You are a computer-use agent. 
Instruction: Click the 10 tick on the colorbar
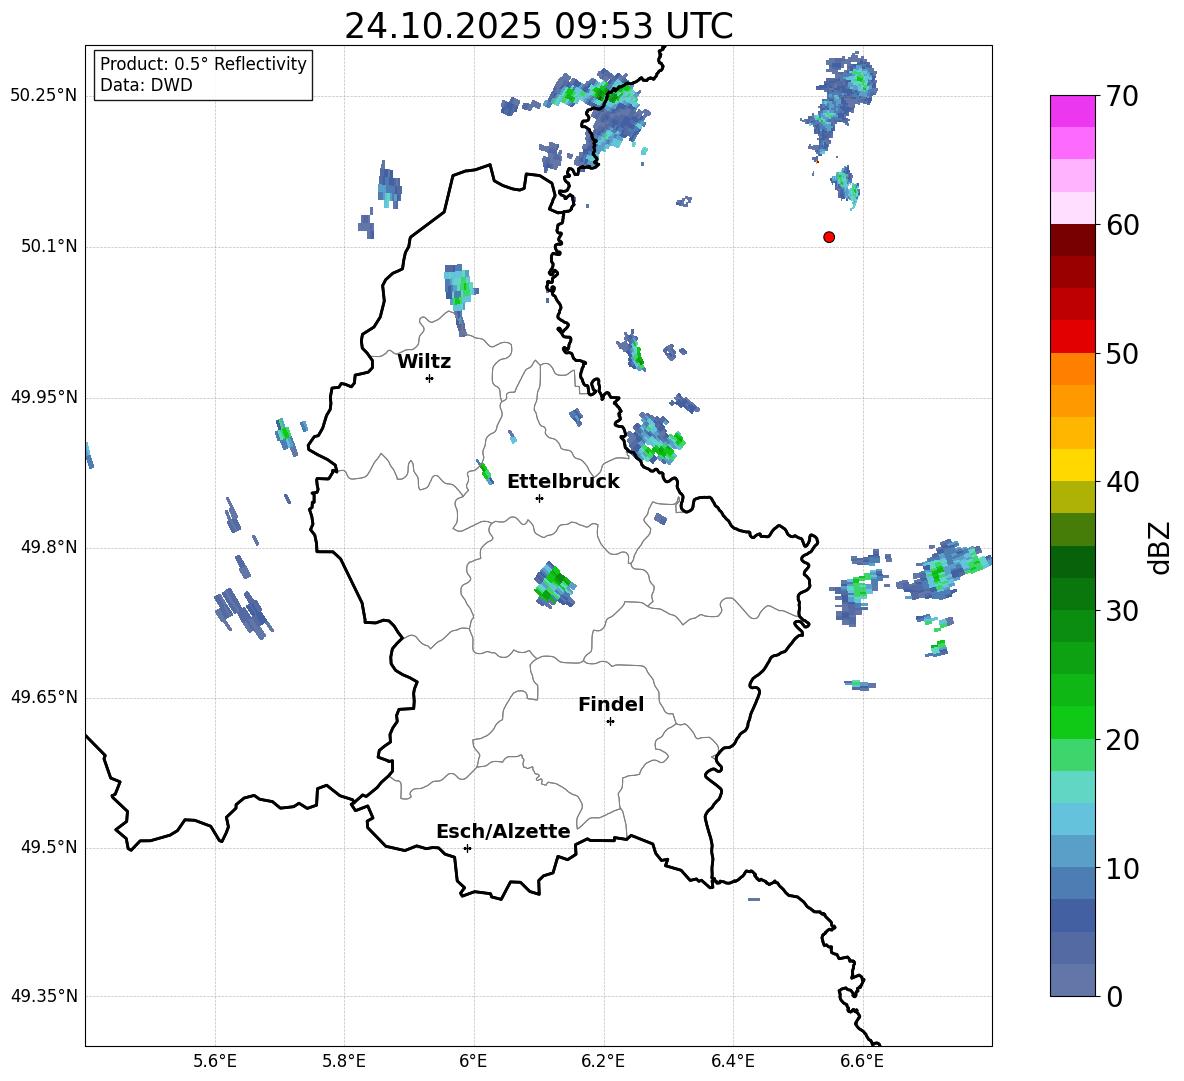pos(1122,868)
